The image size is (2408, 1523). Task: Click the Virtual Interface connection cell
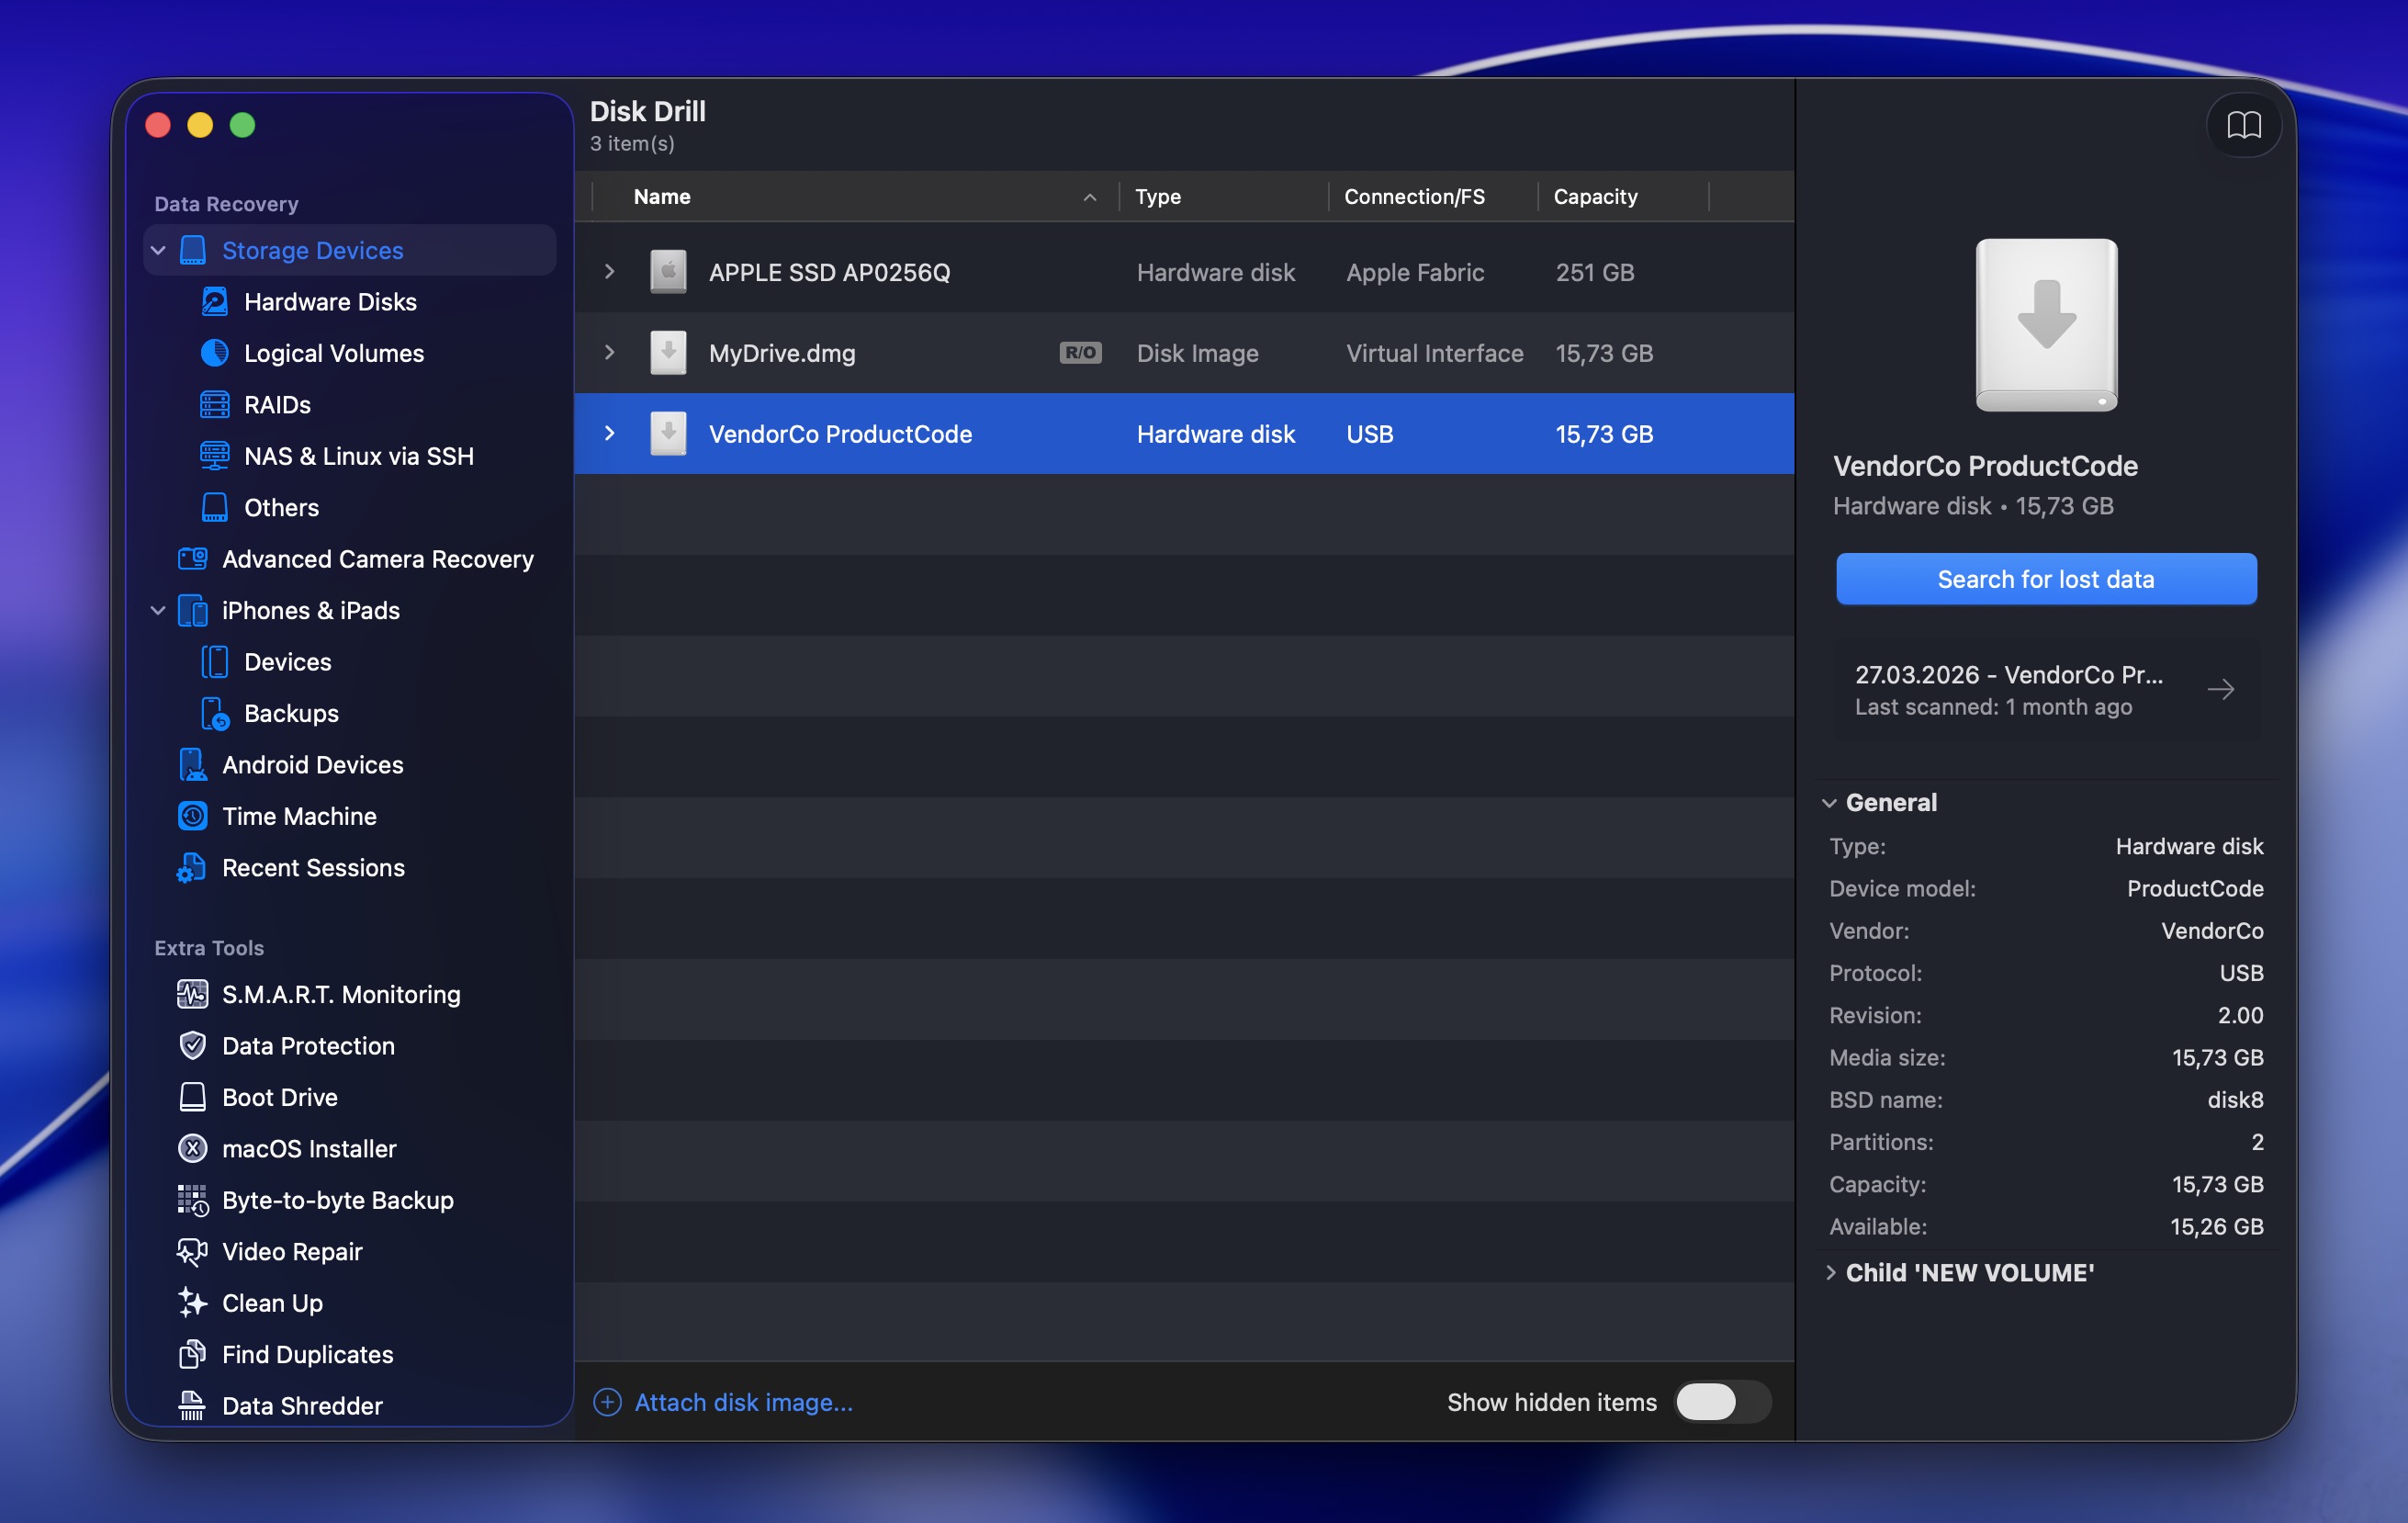click(x=1434, y=353)
